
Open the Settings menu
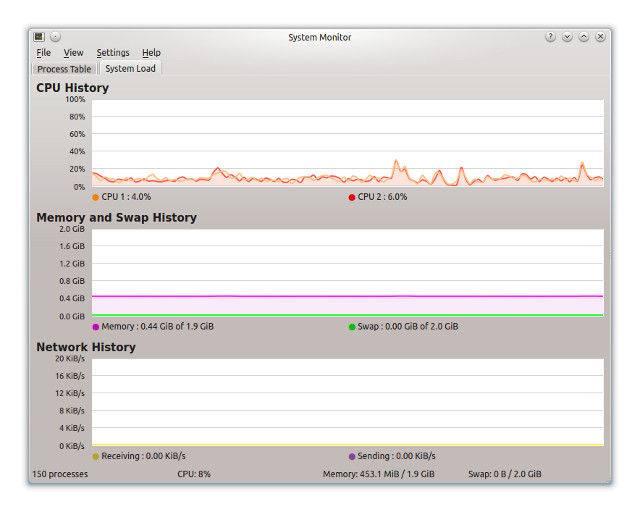pos(113,53)
